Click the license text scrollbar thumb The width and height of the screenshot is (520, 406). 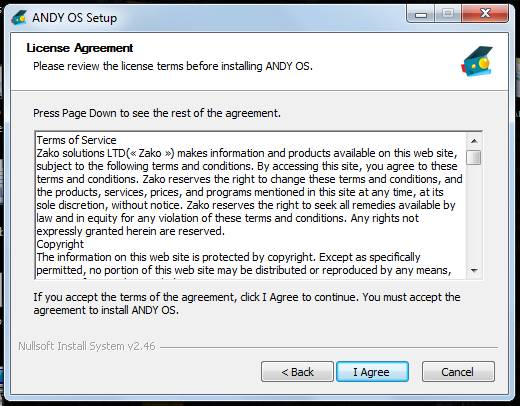pyautogui.click(x=474, y=157)
